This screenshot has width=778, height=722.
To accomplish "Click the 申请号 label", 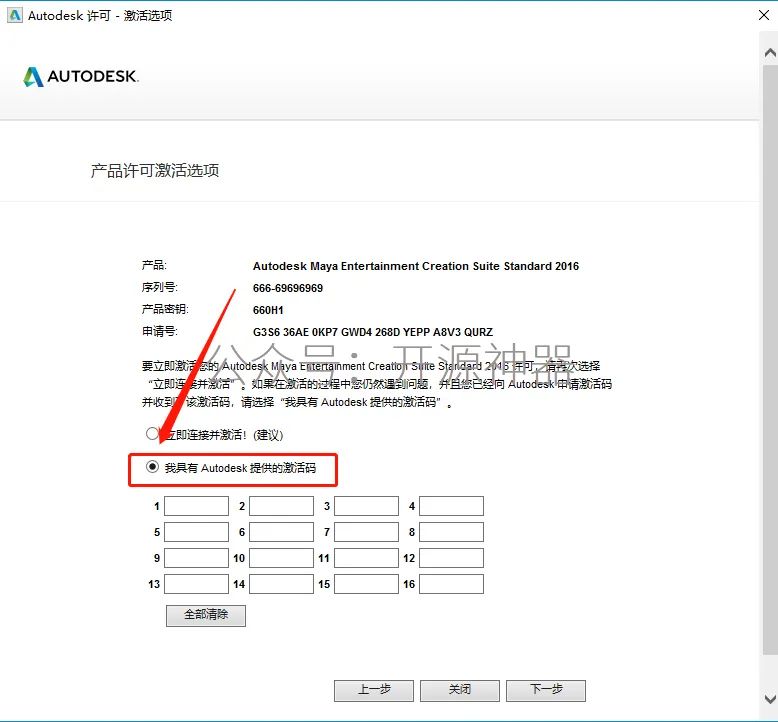I will point(160,331).
